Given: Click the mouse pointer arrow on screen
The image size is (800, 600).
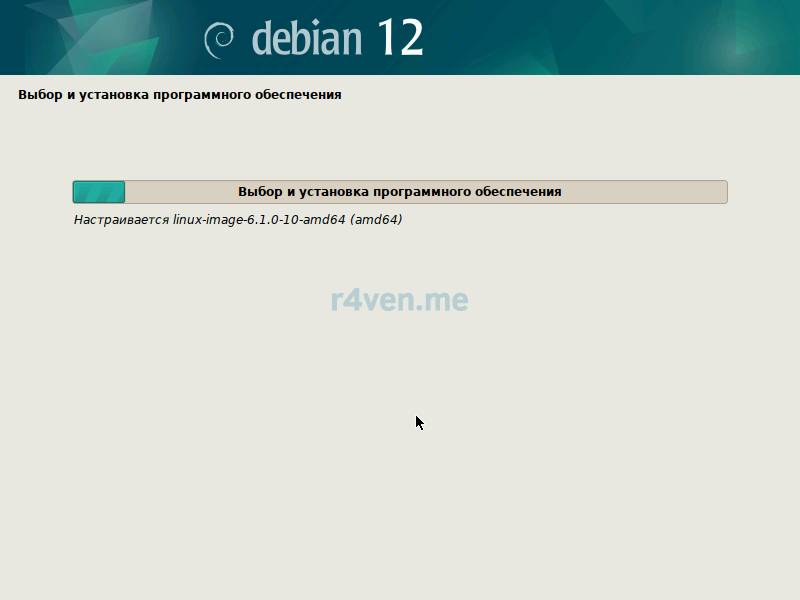Looking at the screenshot, I should 419,422.
